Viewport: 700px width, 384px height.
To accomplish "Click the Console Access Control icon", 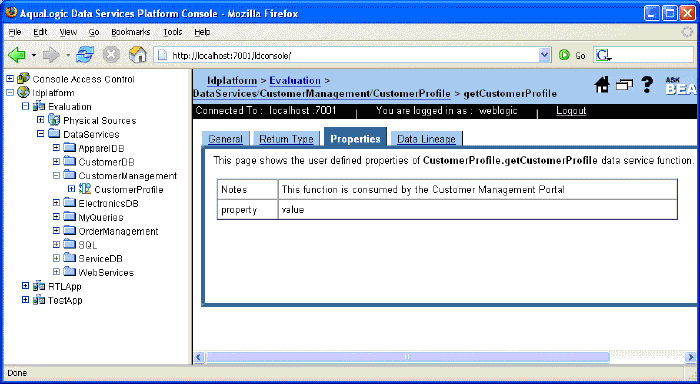I will pos(23,79).
